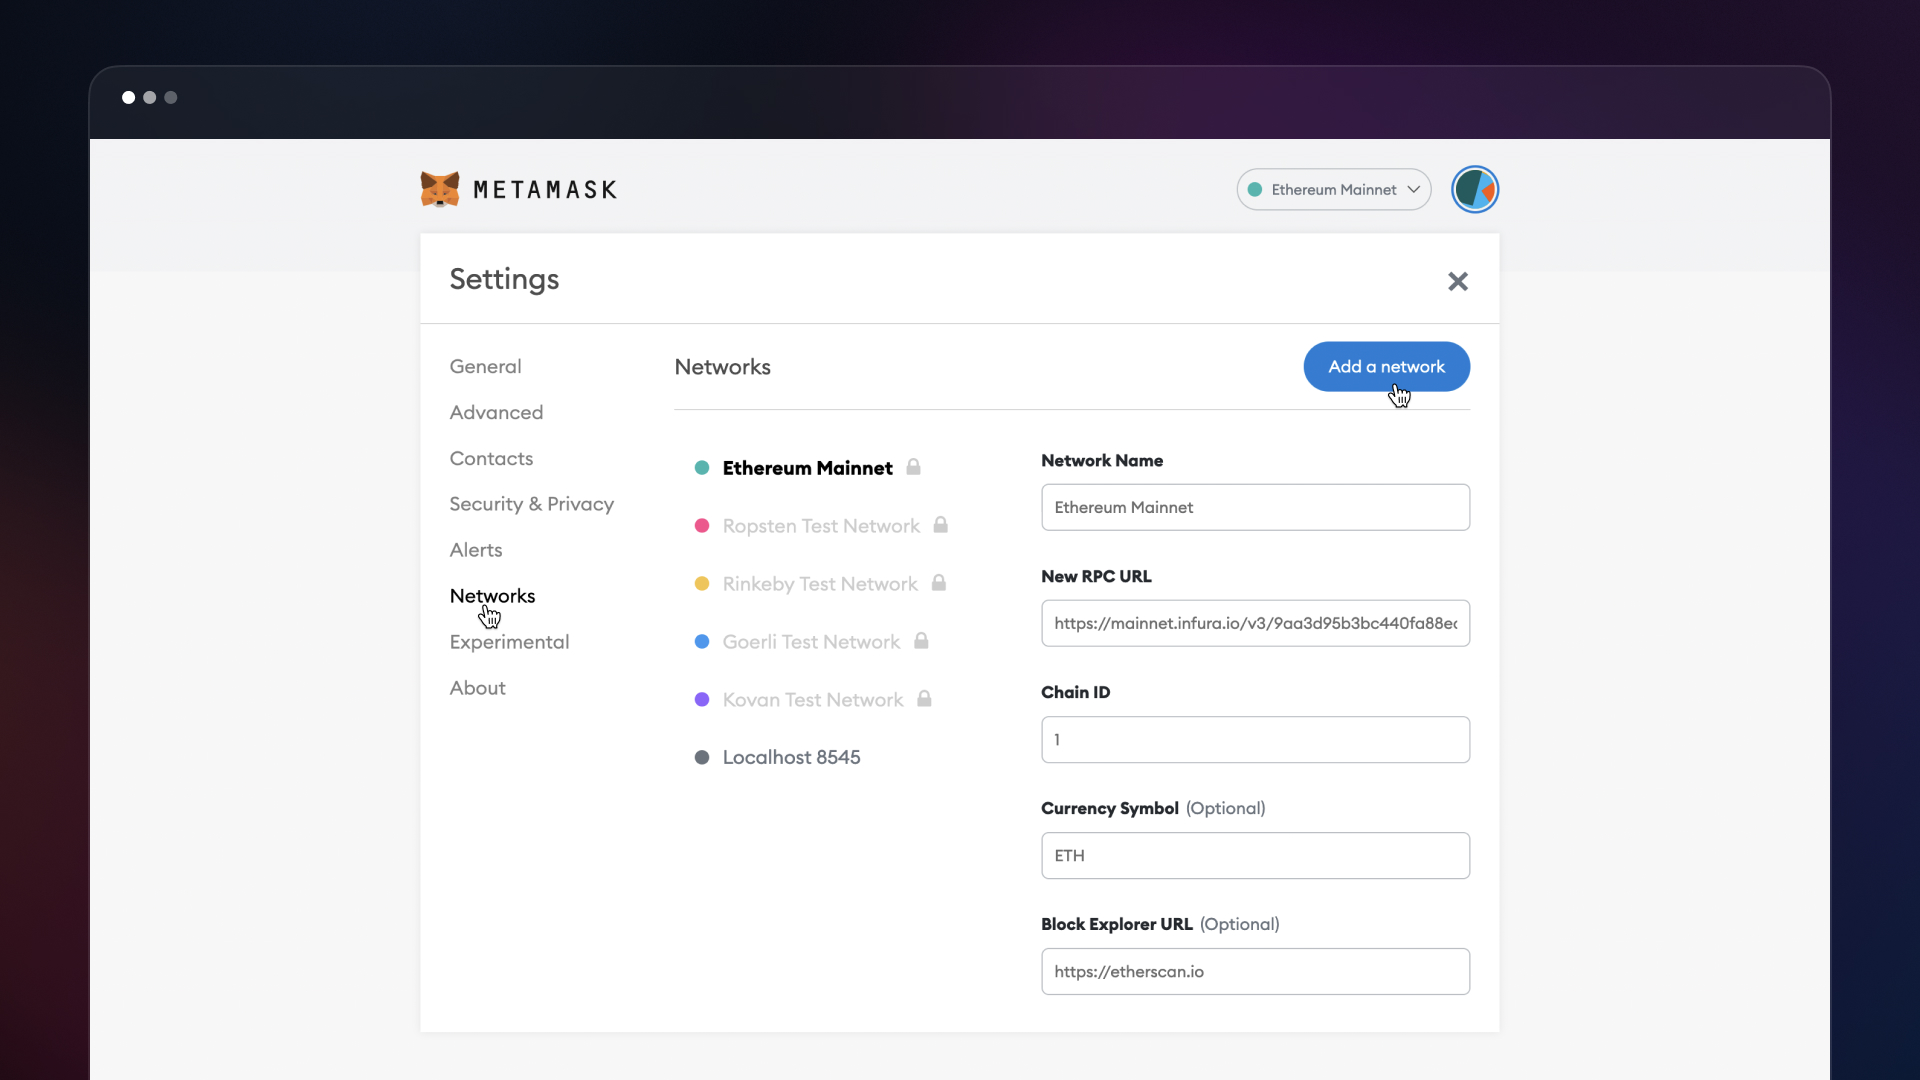Select Localhost 8545 network
The height and width of the screenshot is (1080, 1920).
coord(790,757)
